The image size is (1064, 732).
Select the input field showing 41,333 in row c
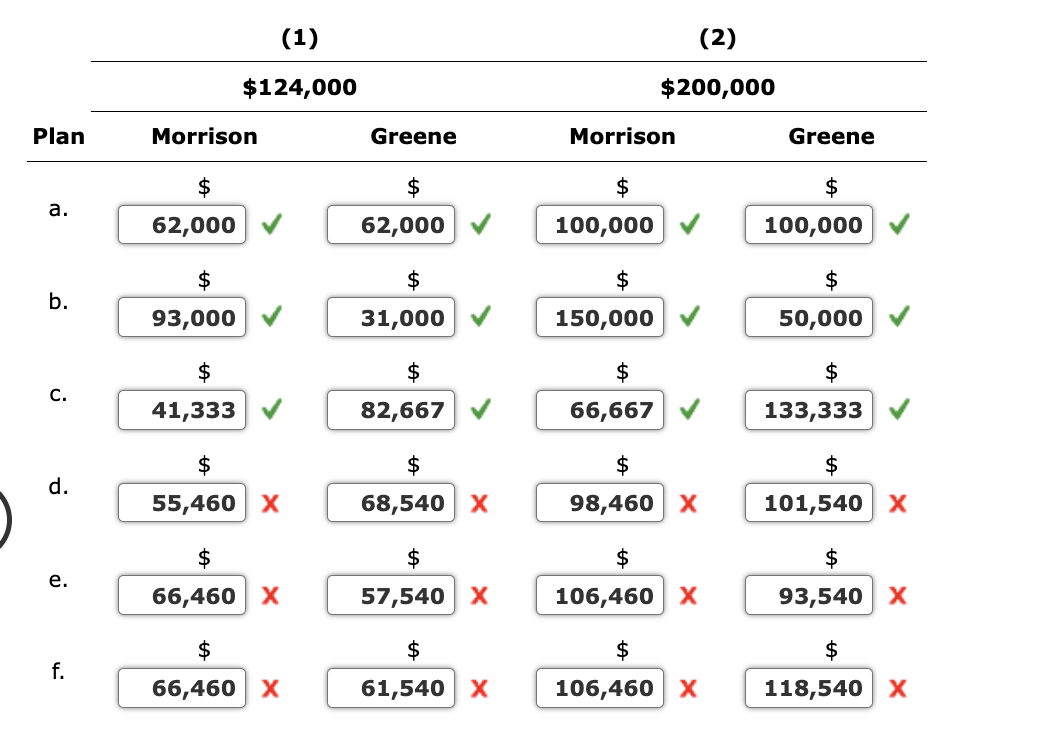point(181,409)
